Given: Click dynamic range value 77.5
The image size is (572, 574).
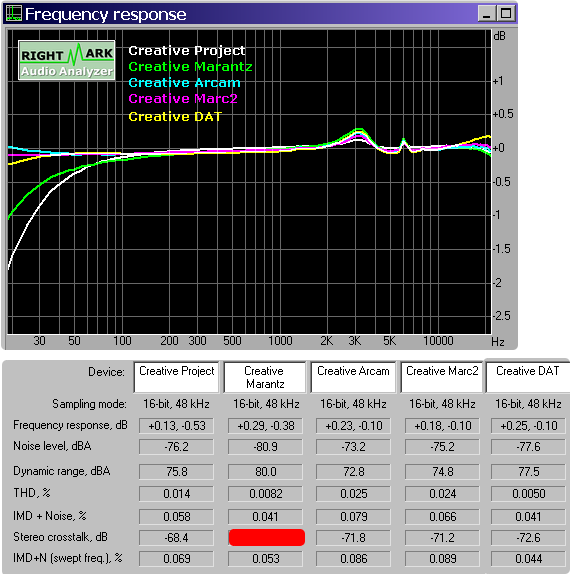Looking at the screenshot, I should click(x=528, y=472).
